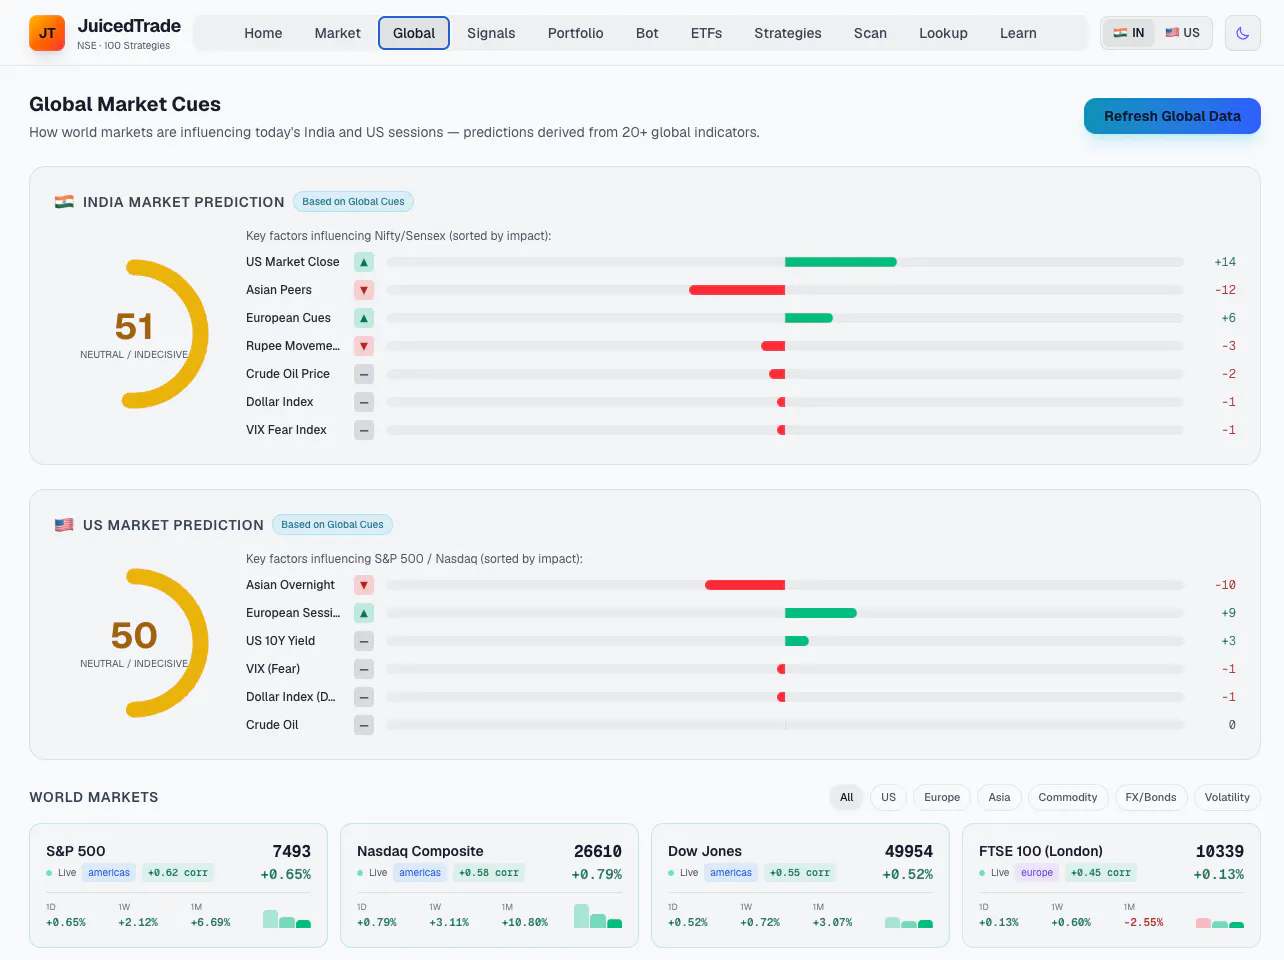Click the Based on Global Cues badge for US

332,525
